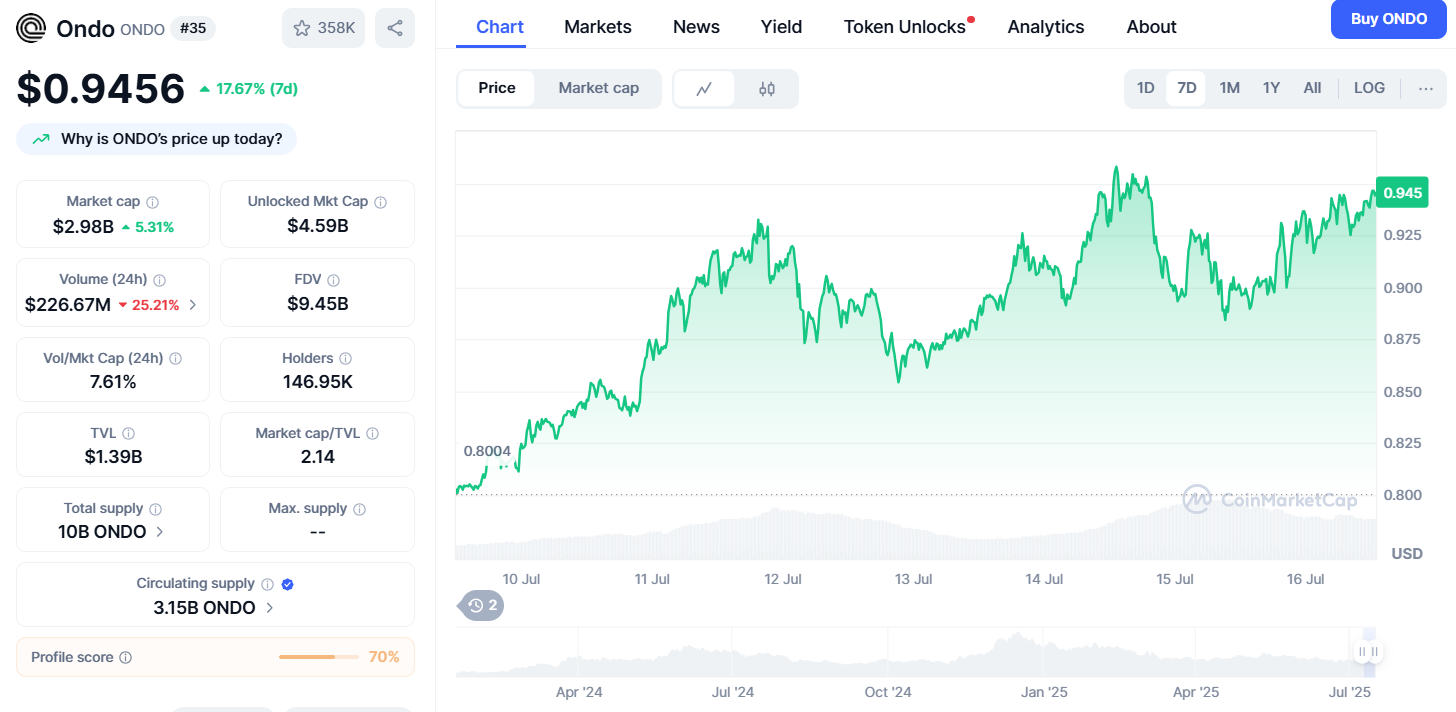
Task: Click info icon next to TVL
Action: tap(129, 433)
